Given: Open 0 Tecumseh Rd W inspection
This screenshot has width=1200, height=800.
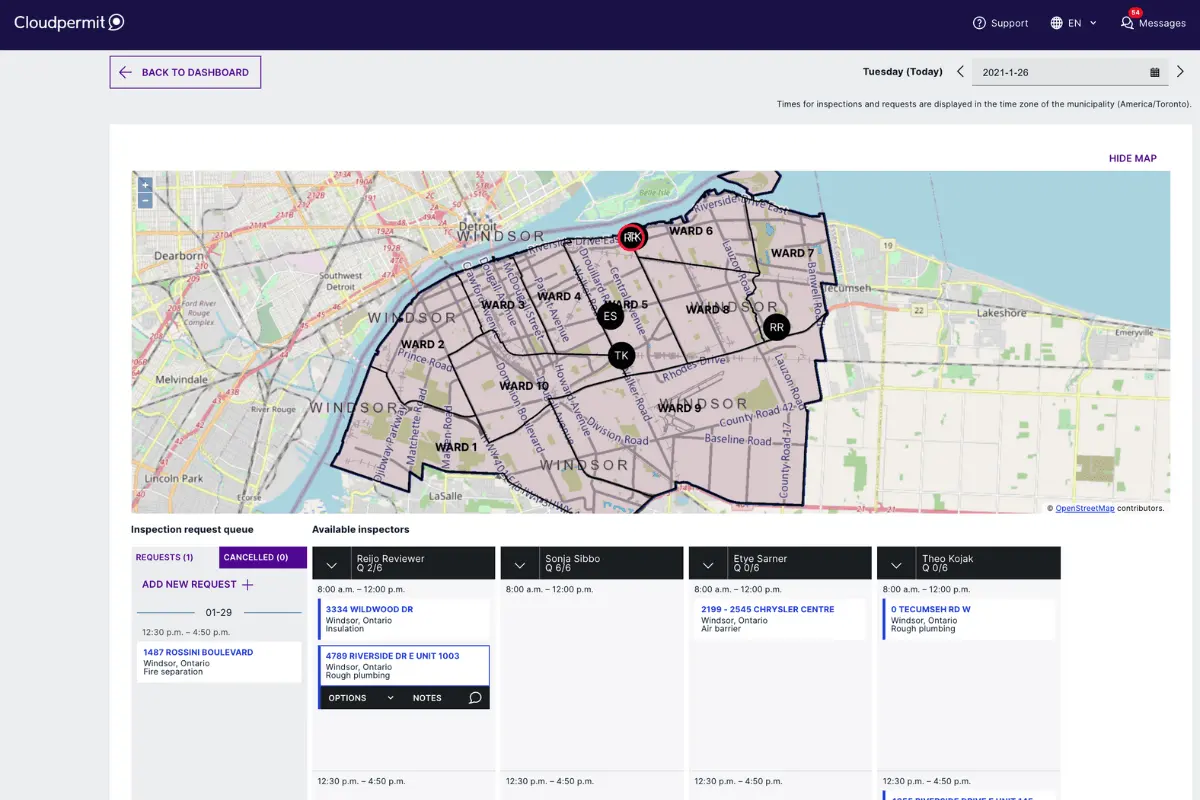Looking at the screenshot, I should click(931, 609).
